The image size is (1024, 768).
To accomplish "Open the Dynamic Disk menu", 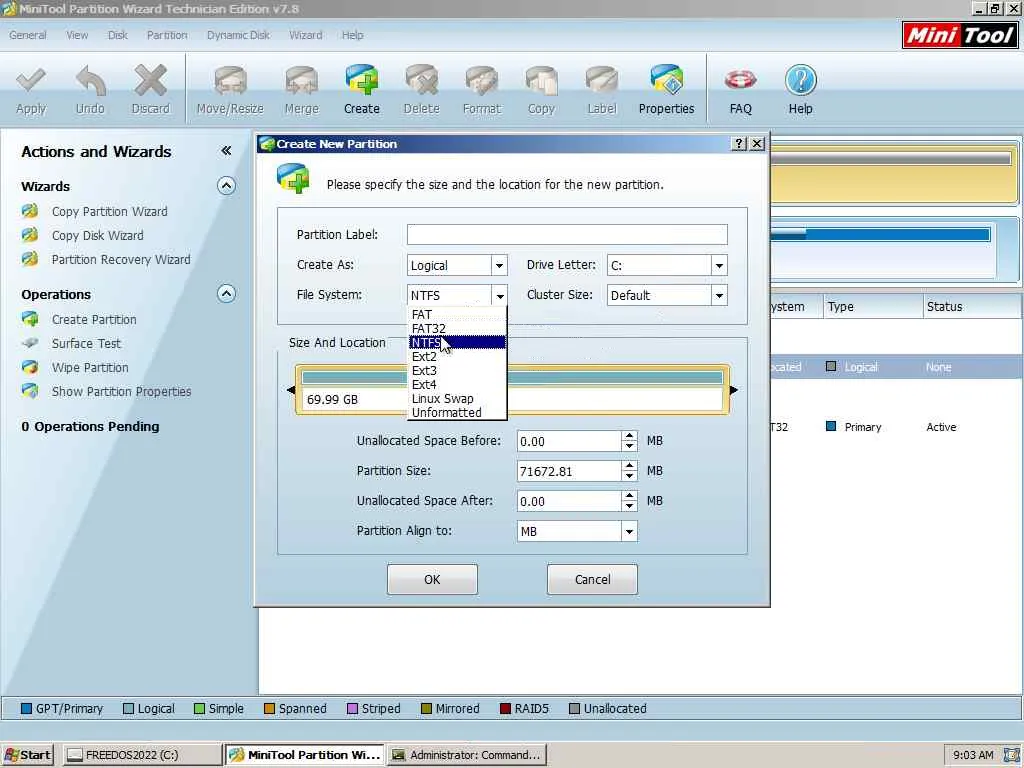I will [x=238, y=35].
